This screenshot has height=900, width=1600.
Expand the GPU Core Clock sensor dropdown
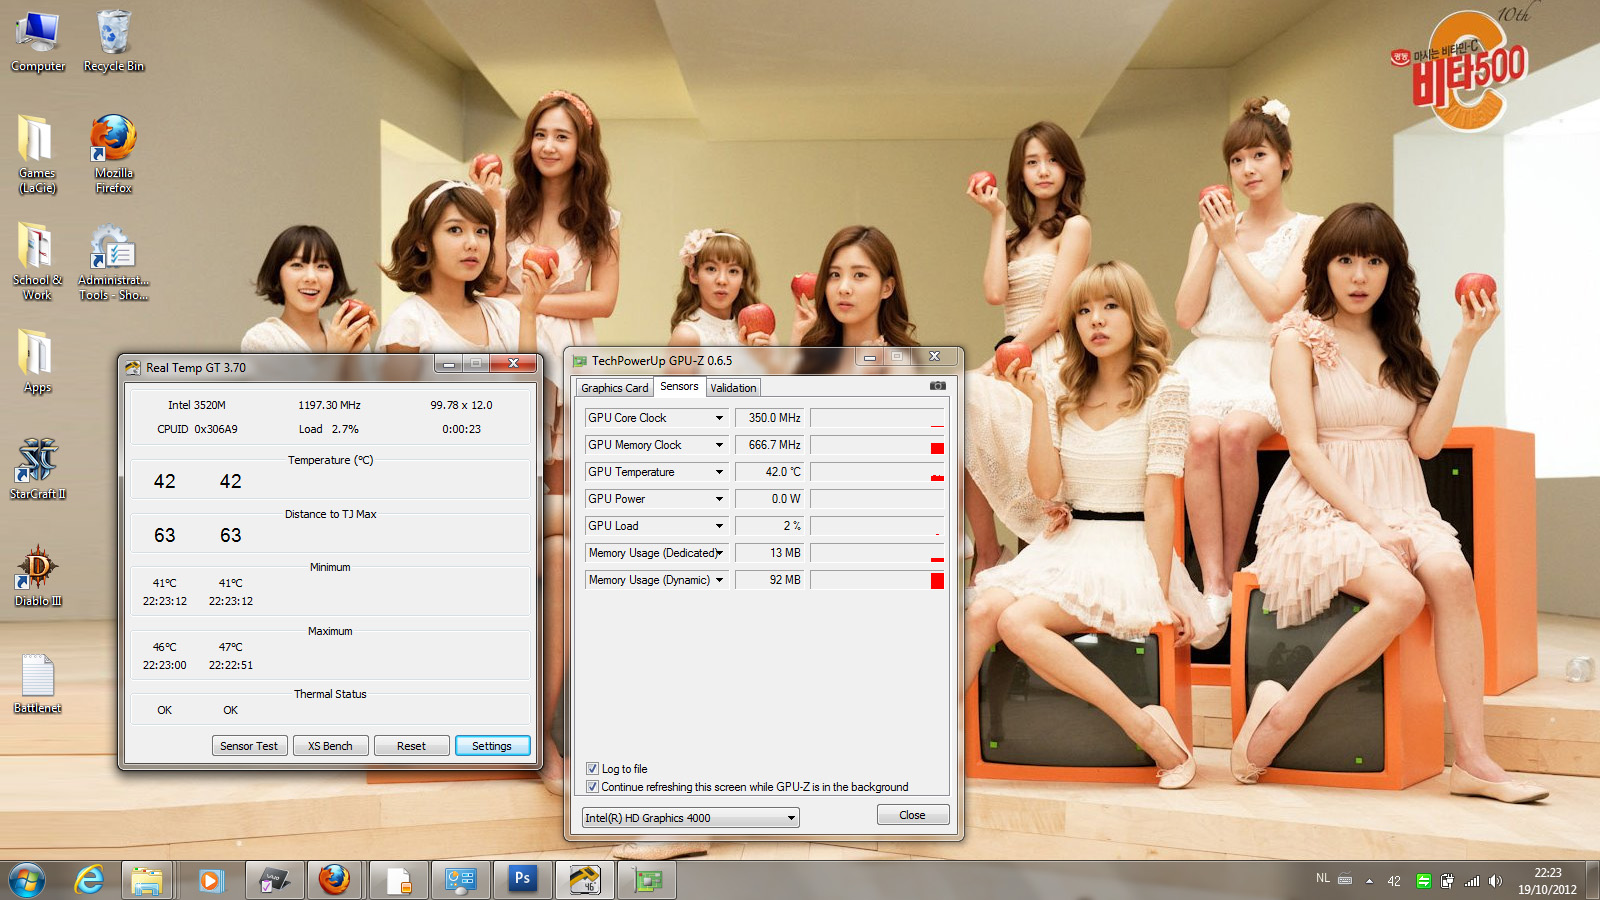pos(718,418)
